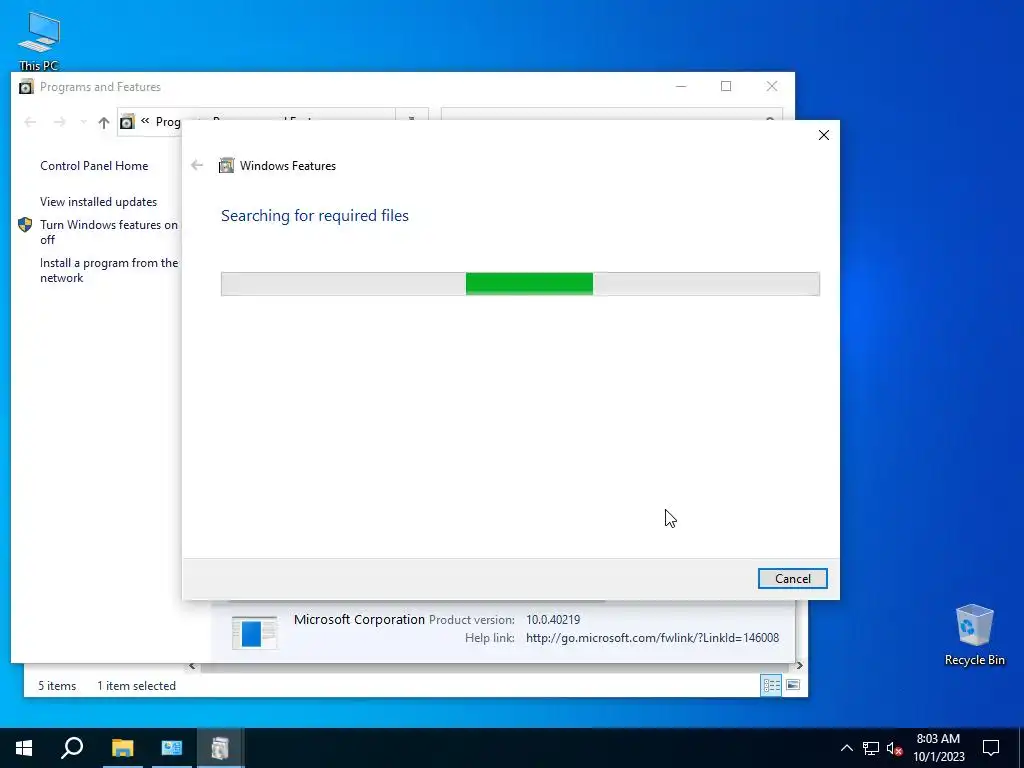Click 'Searching for required files' heading

(x=315, y=216)
